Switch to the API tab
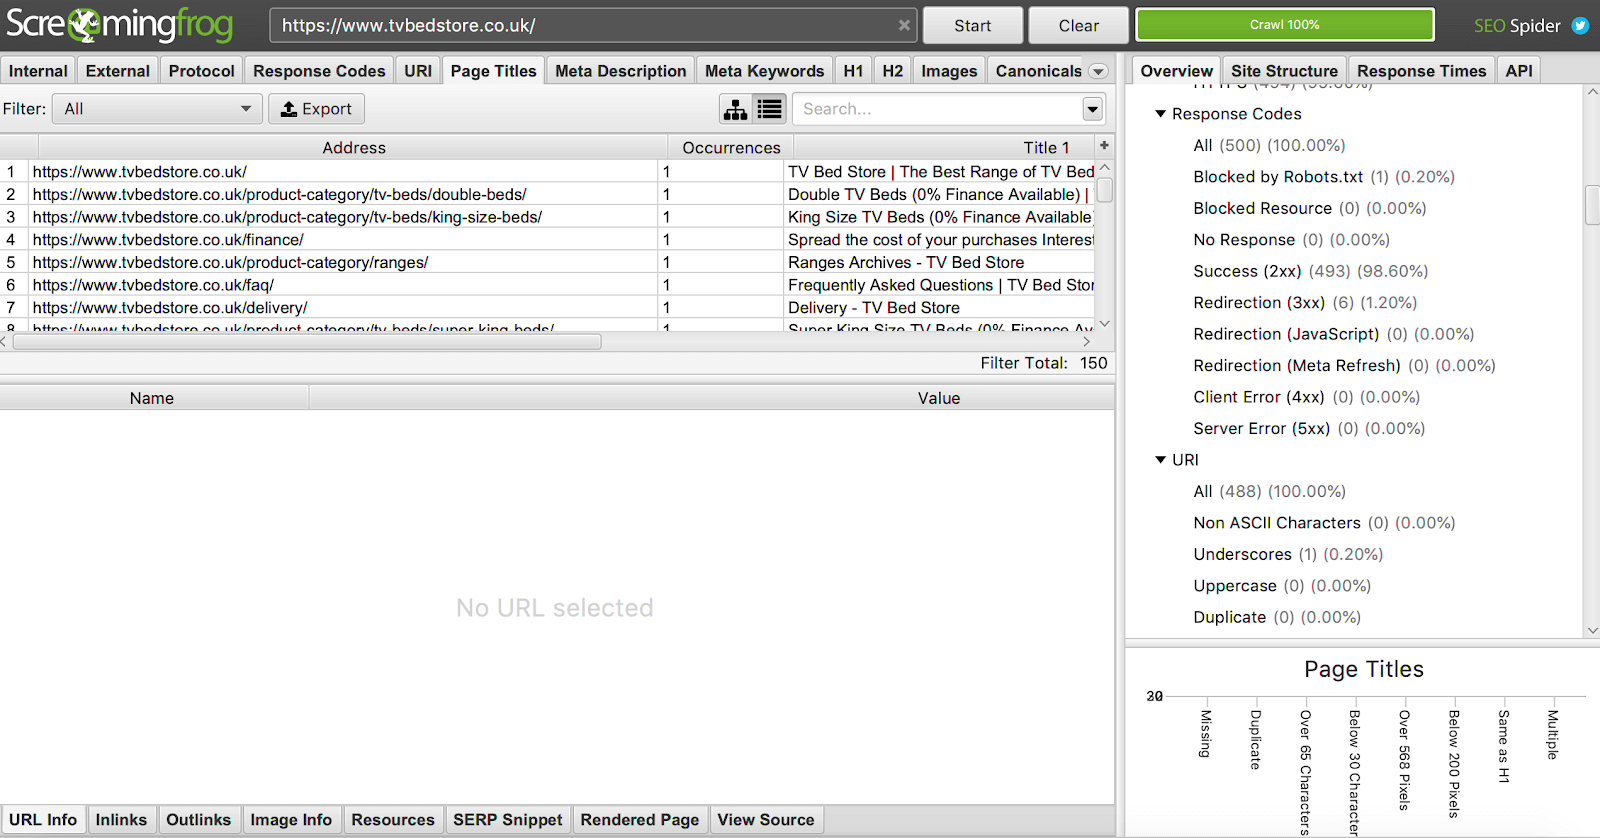 (x=1519, y=71)
